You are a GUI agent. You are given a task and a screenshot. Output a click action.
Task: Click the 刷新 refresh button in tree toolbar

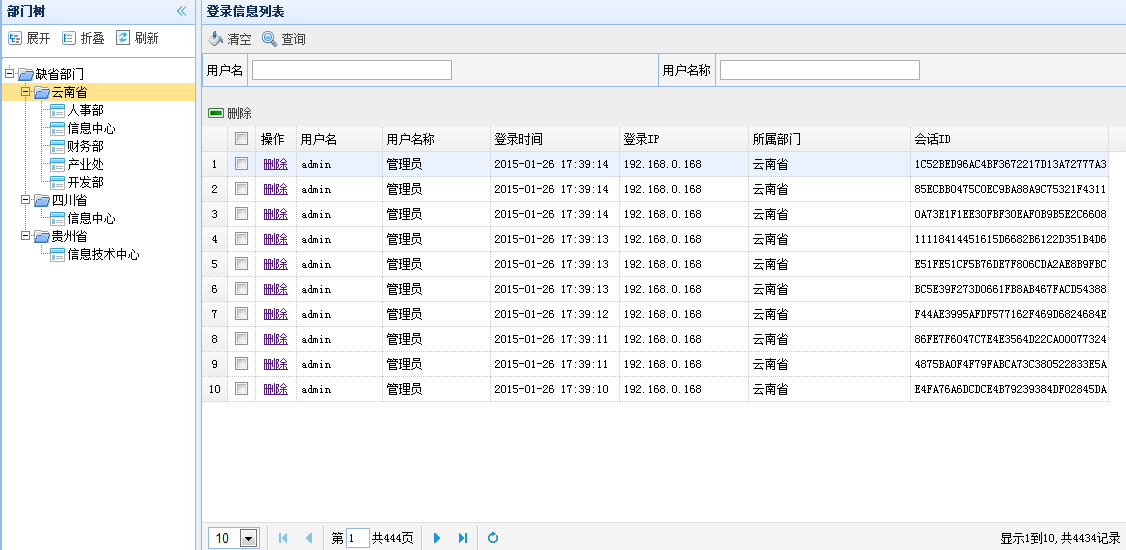pyautogui.click(x=136, y=38)
